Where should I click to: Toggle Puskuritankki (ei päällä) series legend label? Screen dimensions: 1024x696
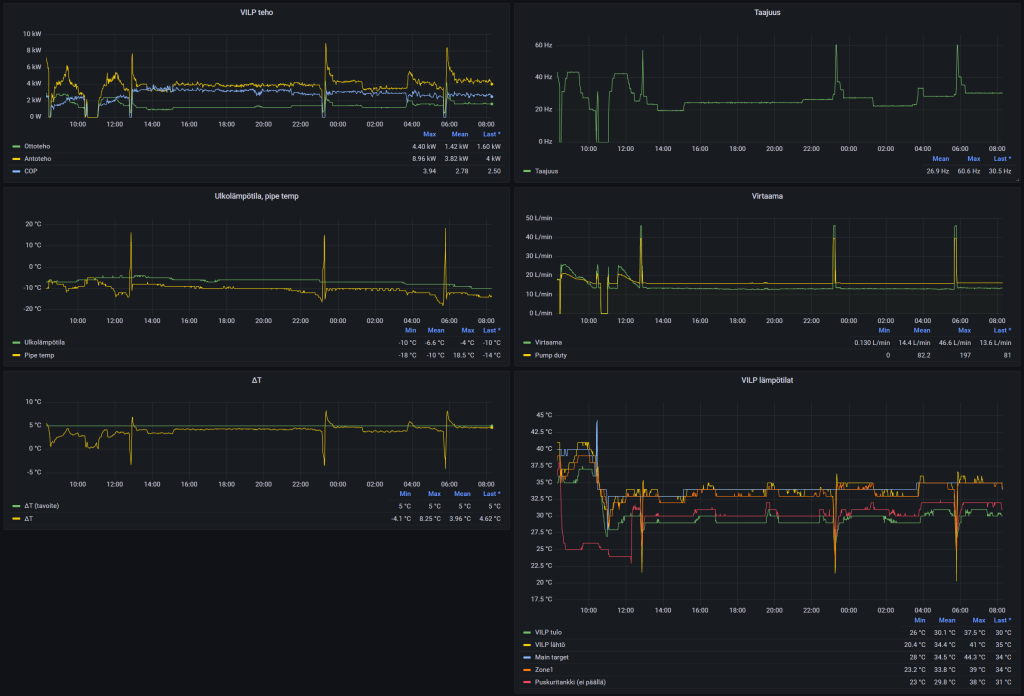point(572,682)
